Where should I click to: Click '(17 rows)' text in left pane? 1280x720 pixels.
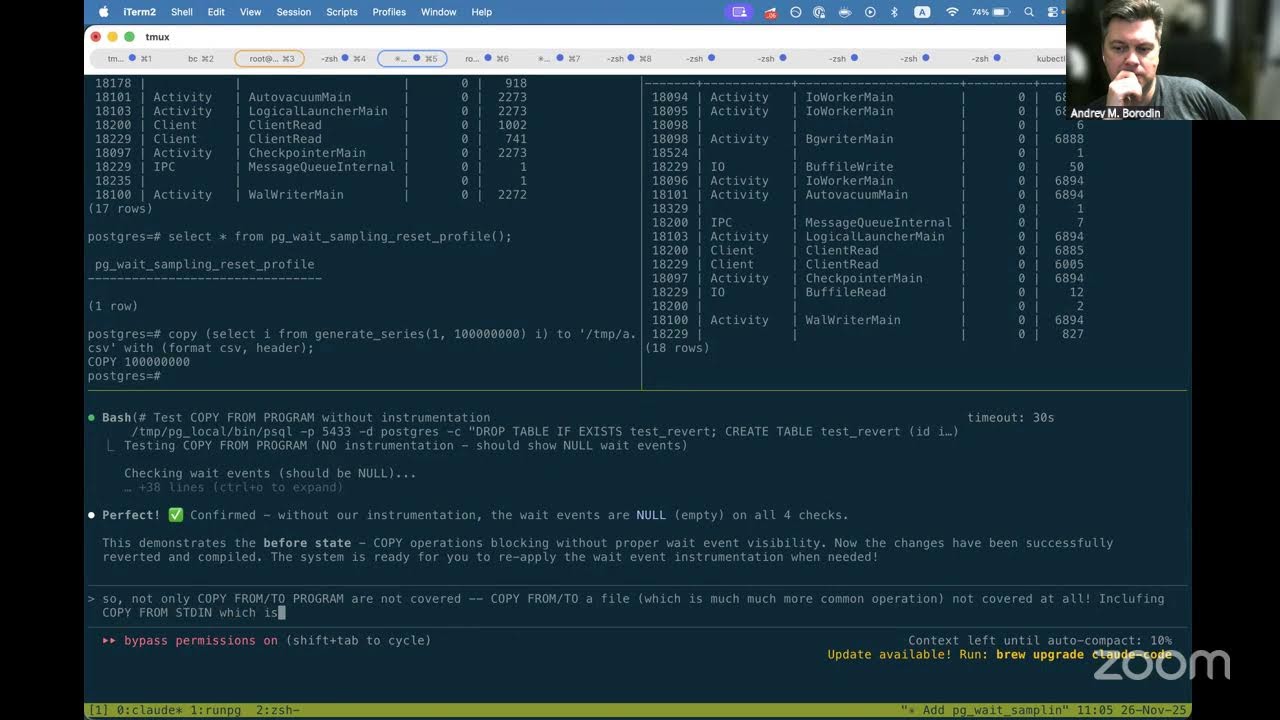120,209
